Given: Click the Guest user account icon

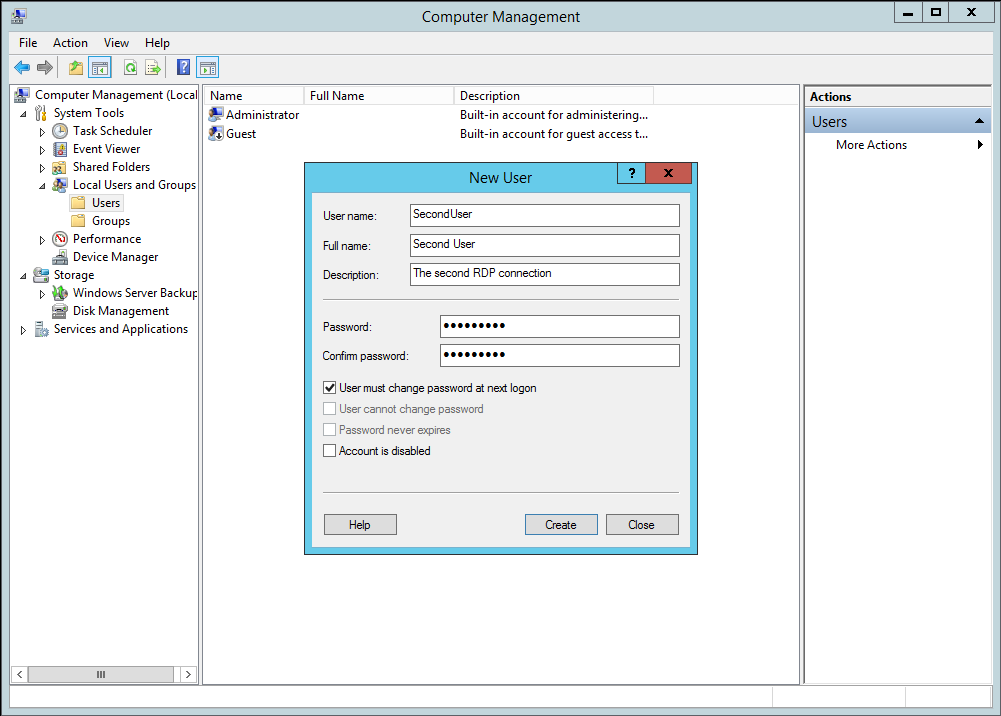Looking at the screenshot, I should coord(216,133).
